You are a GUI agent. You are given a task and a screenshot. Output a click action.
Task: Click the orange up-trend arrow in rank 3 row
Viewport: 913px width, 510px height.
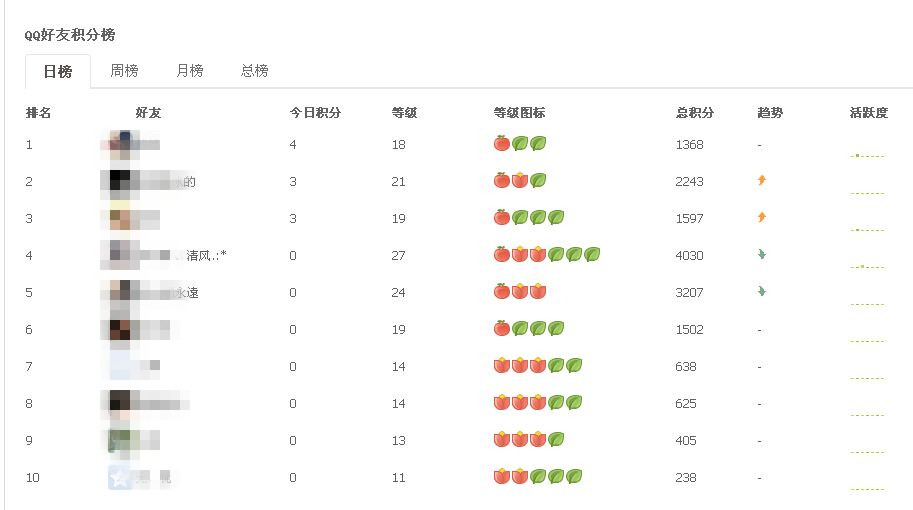(x=762, y=218)
